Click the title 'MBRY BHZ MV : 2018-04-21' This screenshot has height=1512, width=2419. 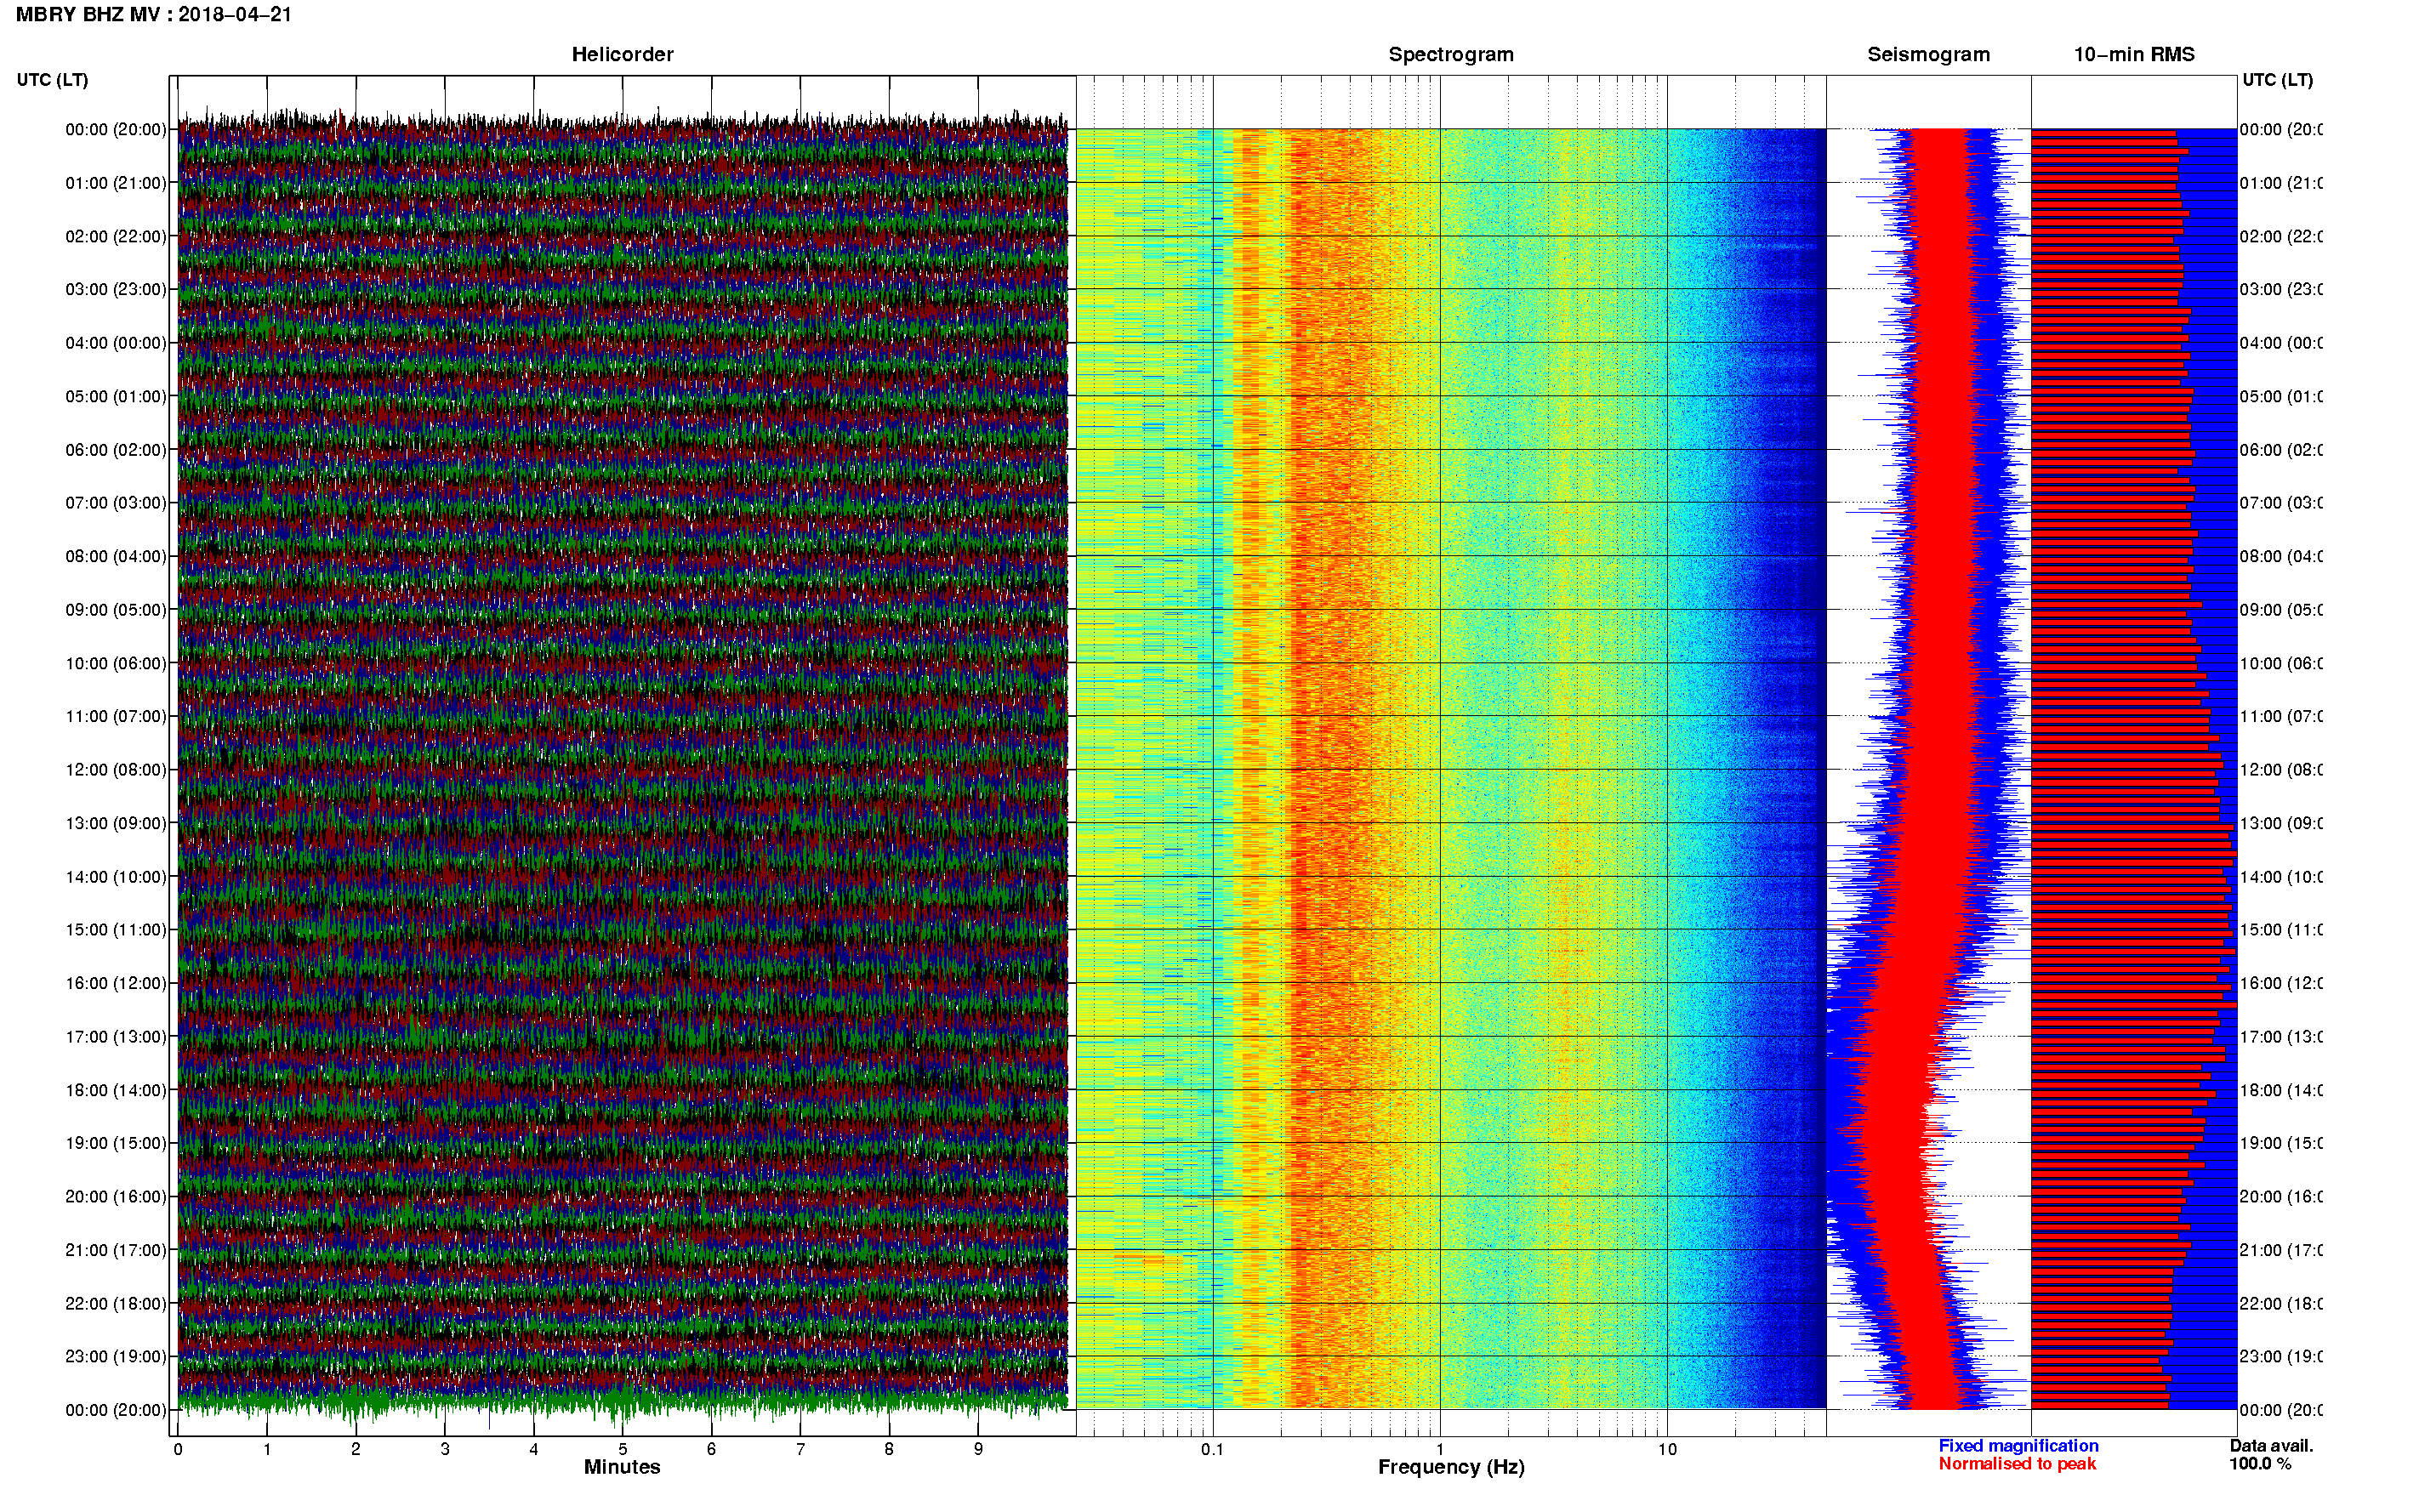pyautogui.click(x=154, y=15)
